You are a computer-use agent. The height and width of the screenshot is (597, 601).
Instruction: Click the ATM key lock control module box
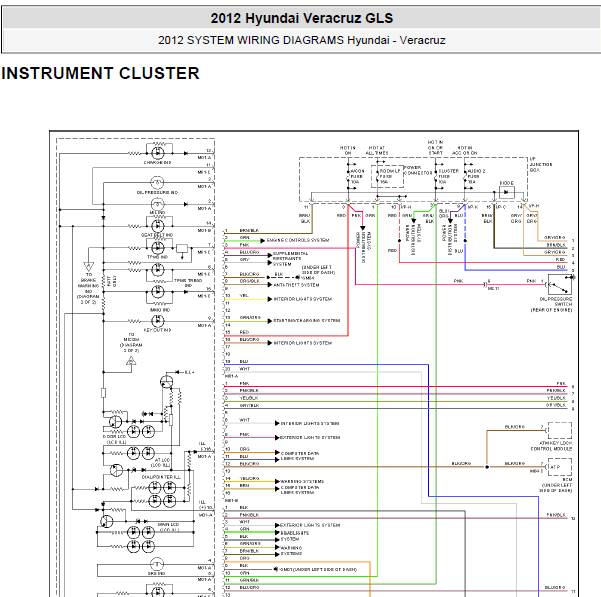tap(560, 431)
